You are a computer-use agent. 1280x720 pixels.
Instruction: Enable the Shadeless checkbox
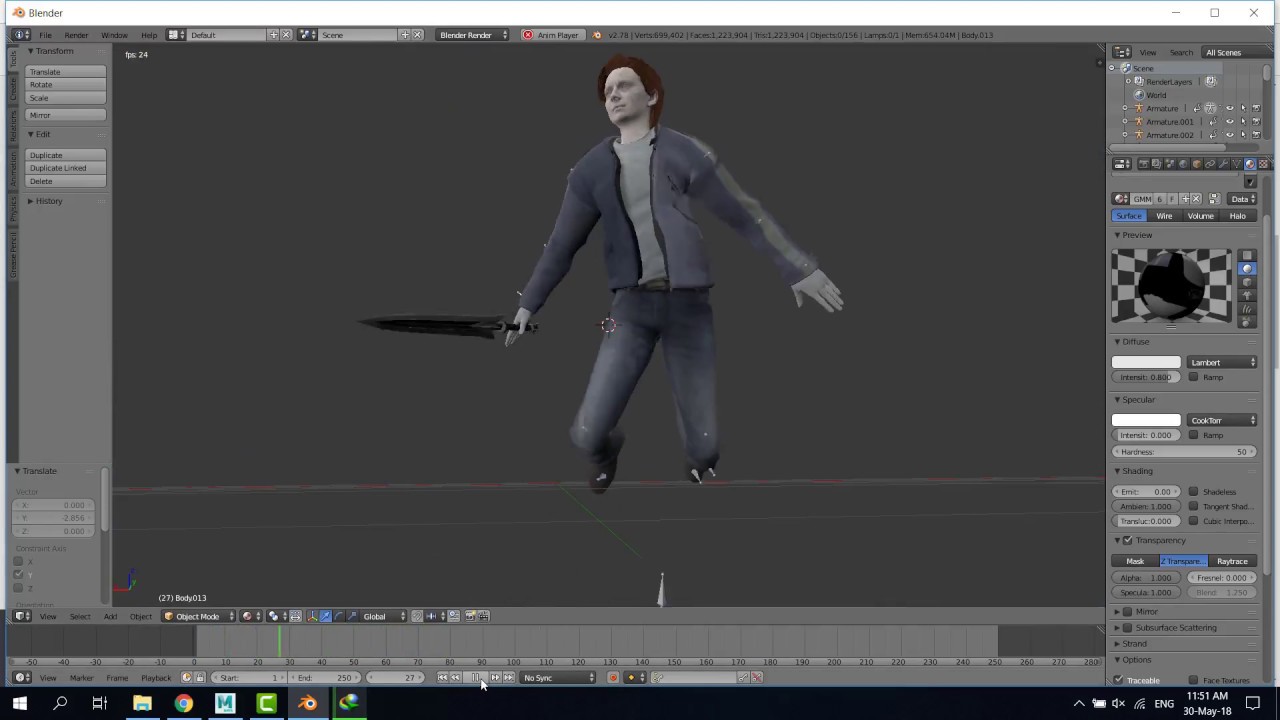(x=1193, y=492)
